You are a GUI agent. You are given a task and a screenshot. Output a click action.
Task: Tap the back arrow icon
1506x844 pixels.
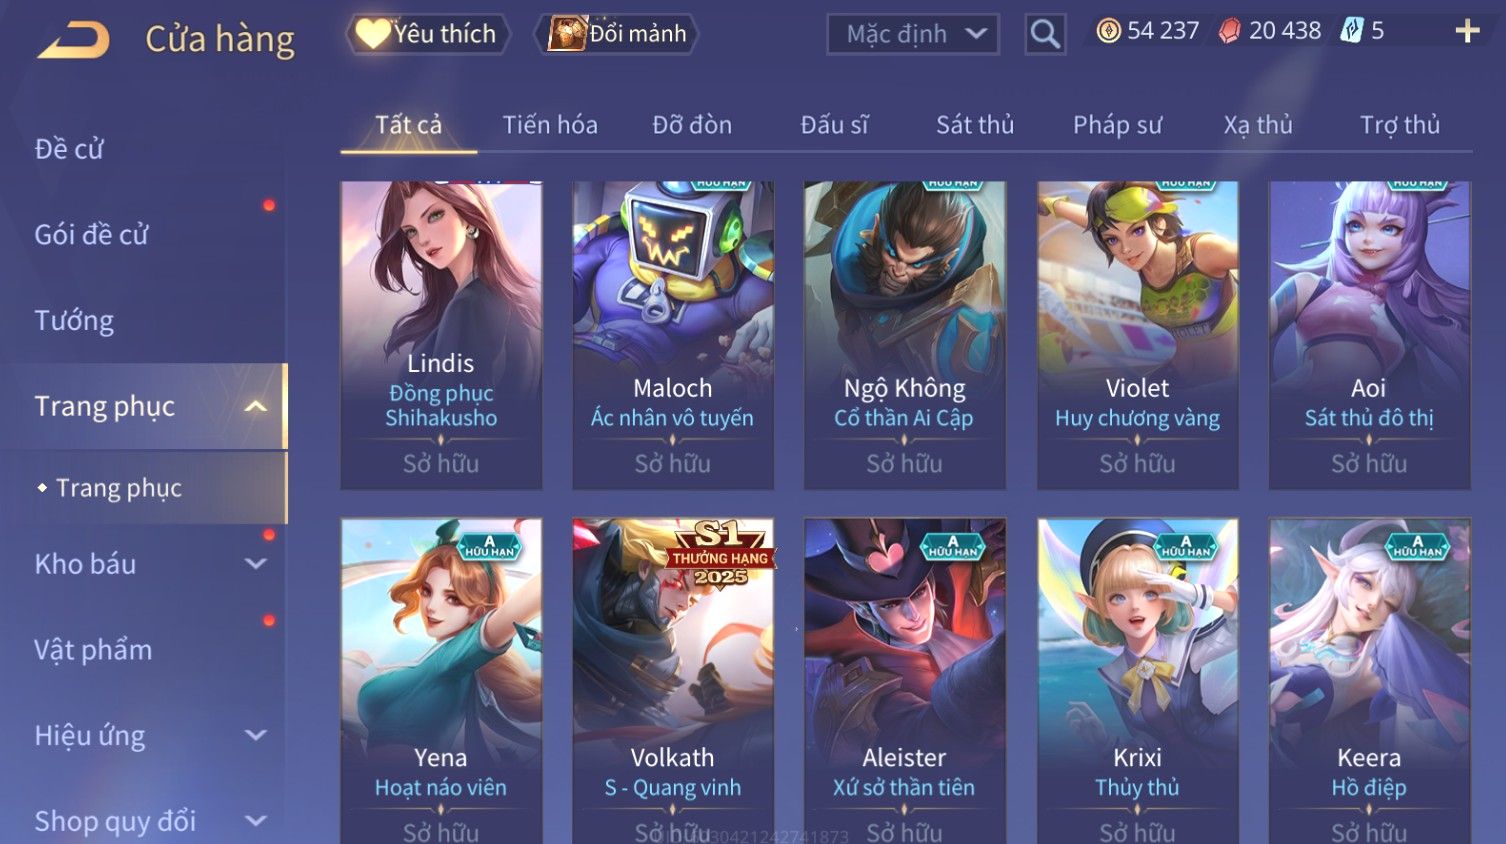point(74,40)
